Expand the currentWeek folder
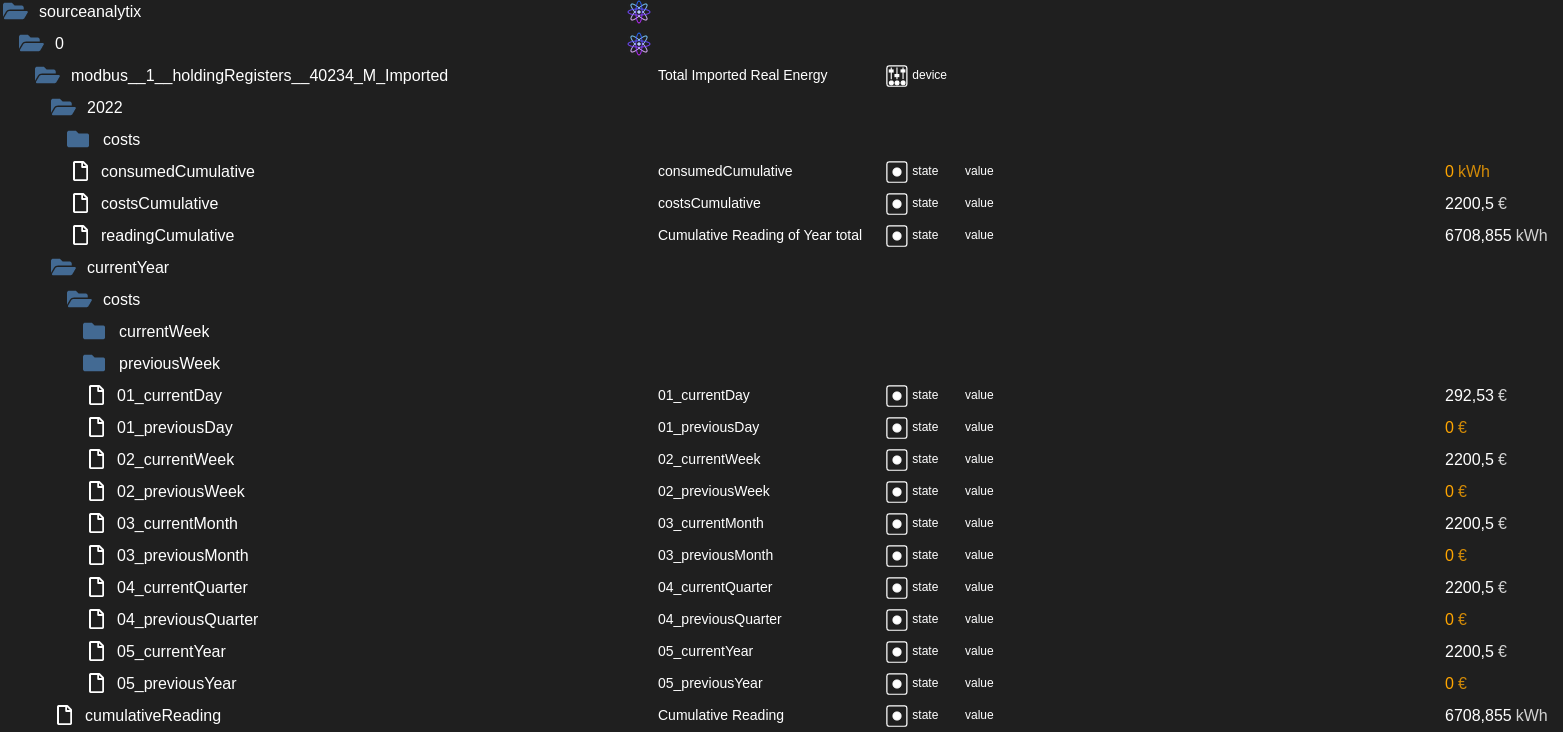1563x732 pixels. (94, 331)
